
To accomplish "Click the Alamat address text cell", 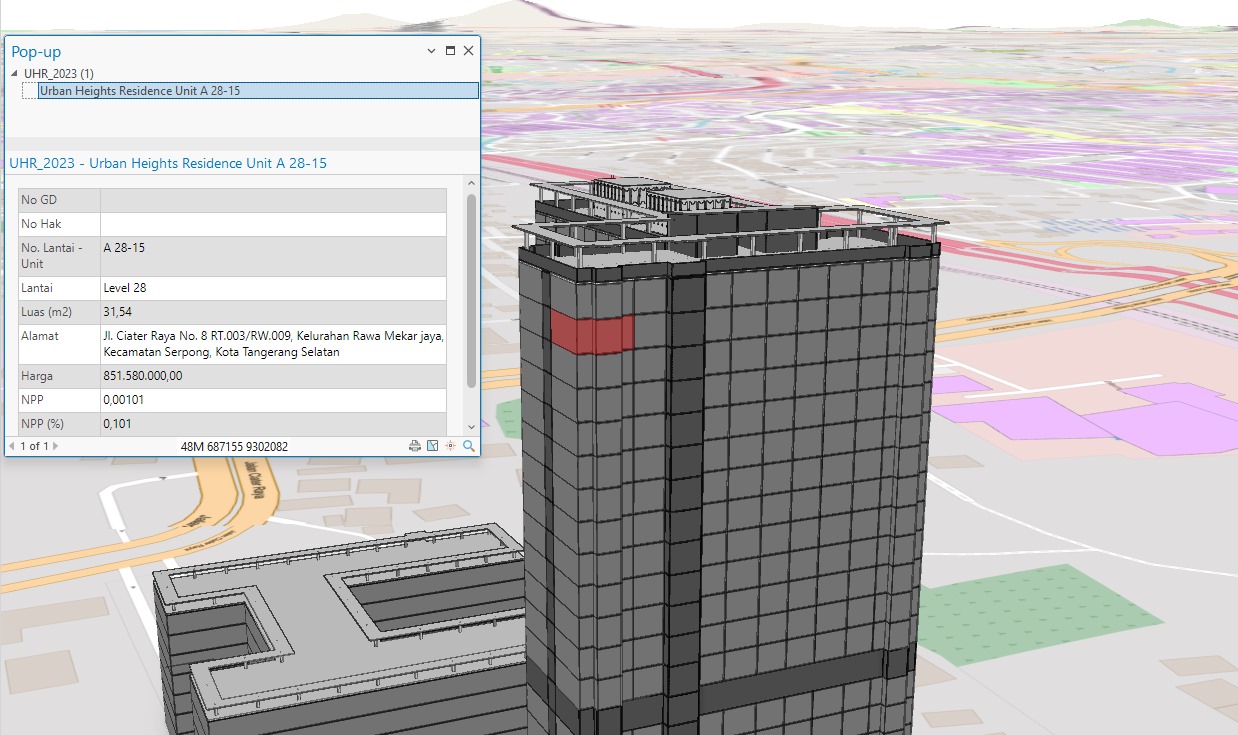I will (x=273, y=344).
